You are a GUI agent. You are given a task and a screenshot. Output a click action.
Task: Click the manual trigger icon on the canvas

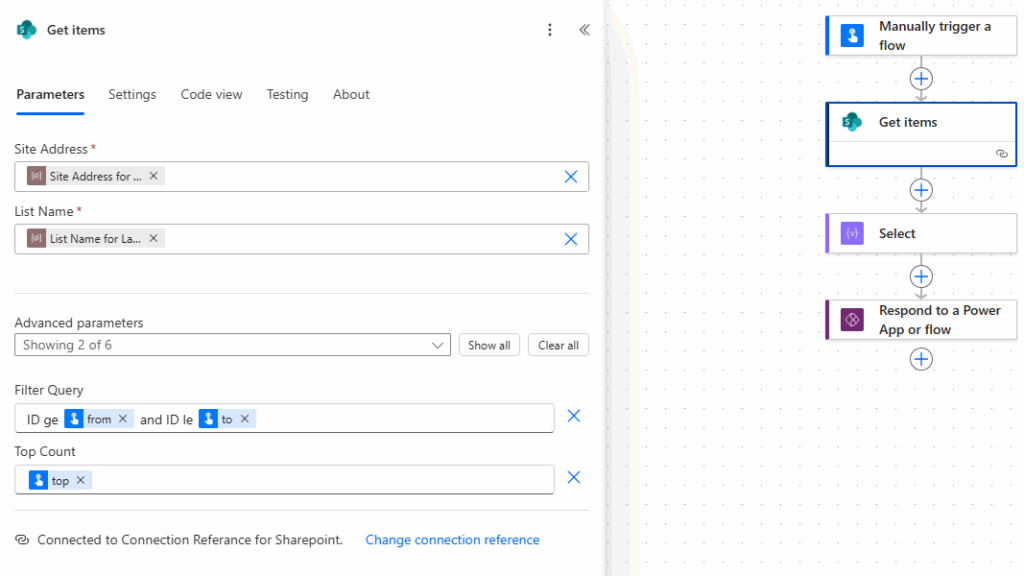(852, 35)
